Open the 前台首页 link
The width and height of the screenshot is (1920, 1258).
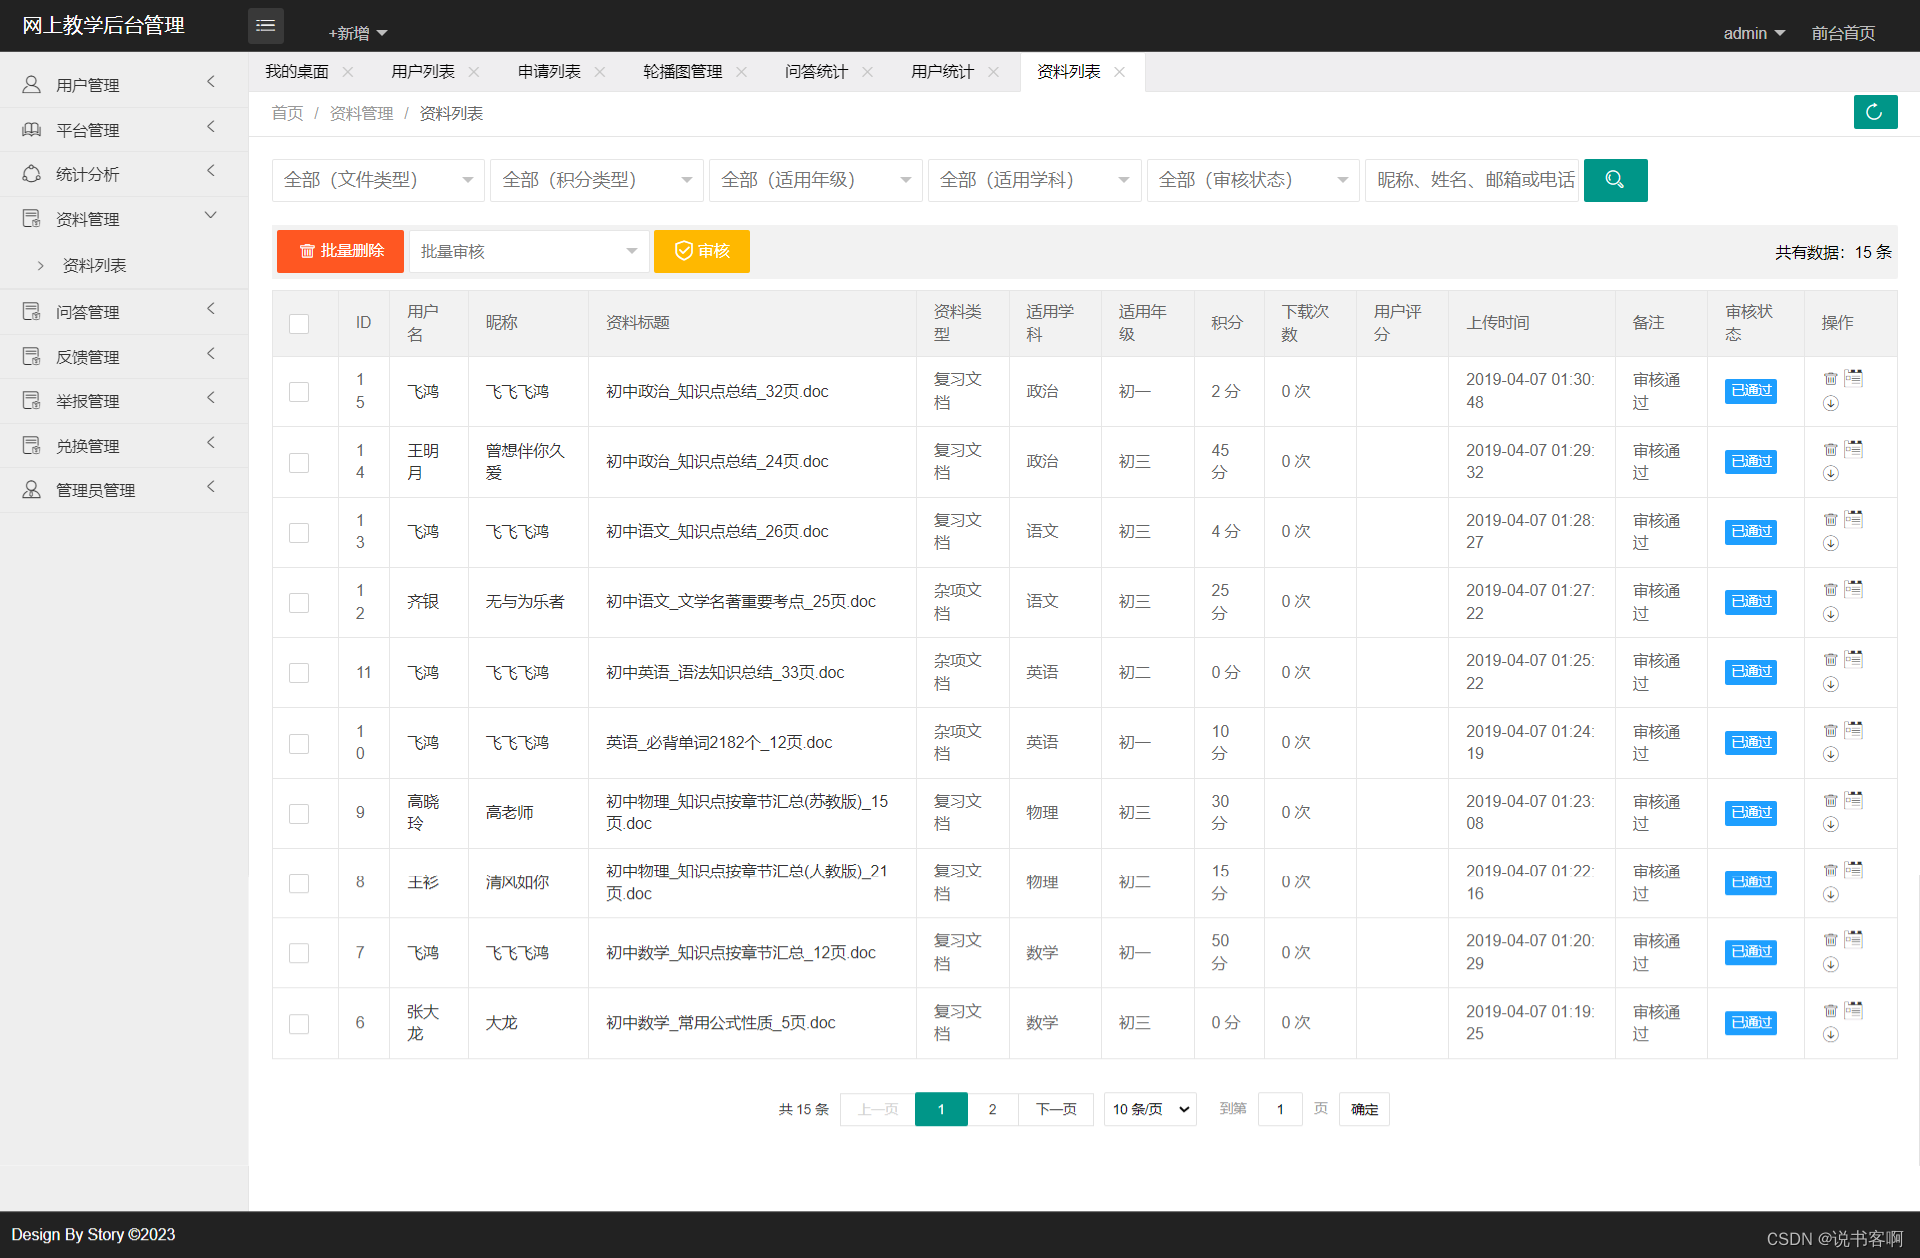(x=1843, y=33)
